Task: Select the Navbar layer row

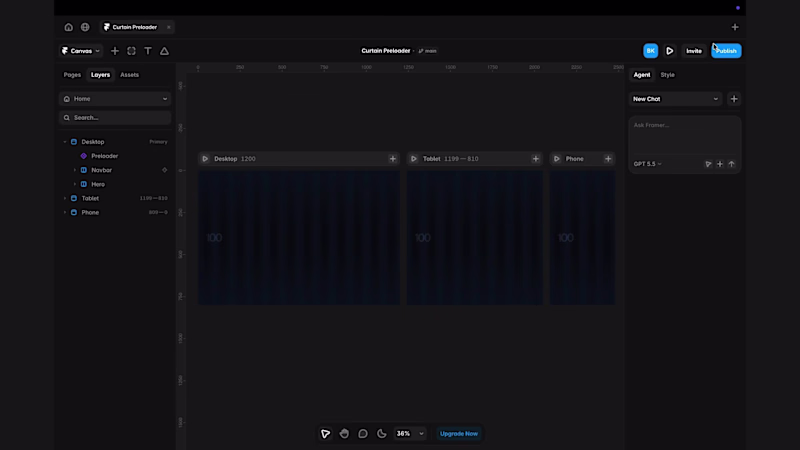Action: click(x=115, y=170)
